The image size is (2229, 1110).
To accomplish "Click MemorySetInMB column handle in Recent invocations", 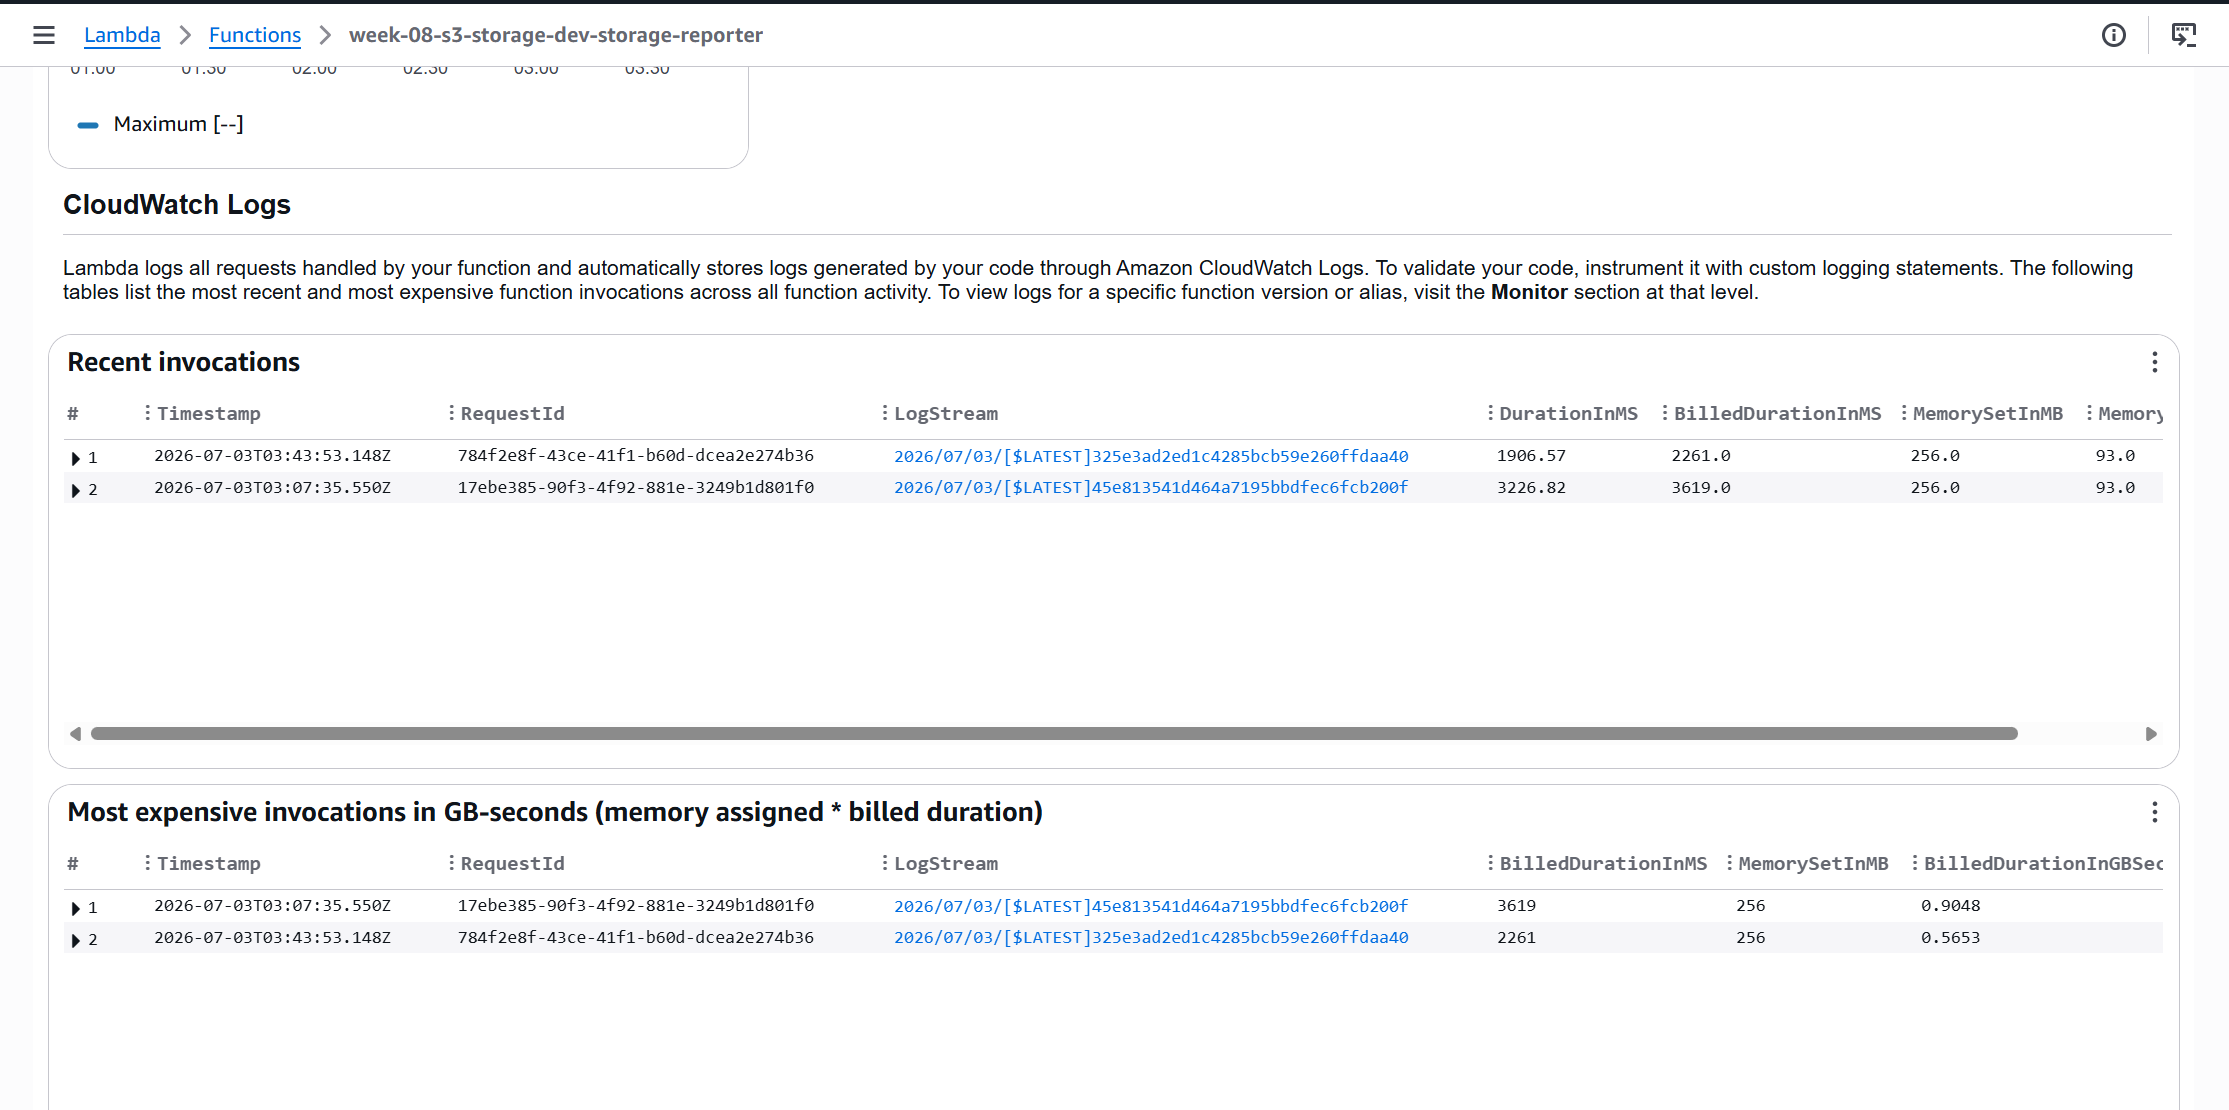I will point(1903,413).
